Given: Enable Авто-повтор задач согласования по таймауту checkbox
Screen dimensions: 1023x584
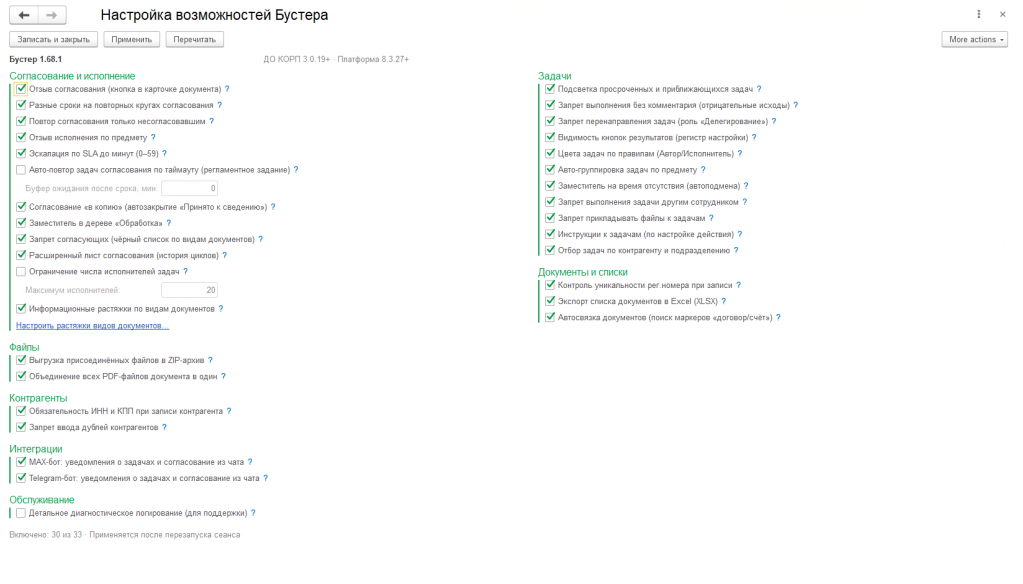Looking at the screenshot, I should (x=21, y=170).
